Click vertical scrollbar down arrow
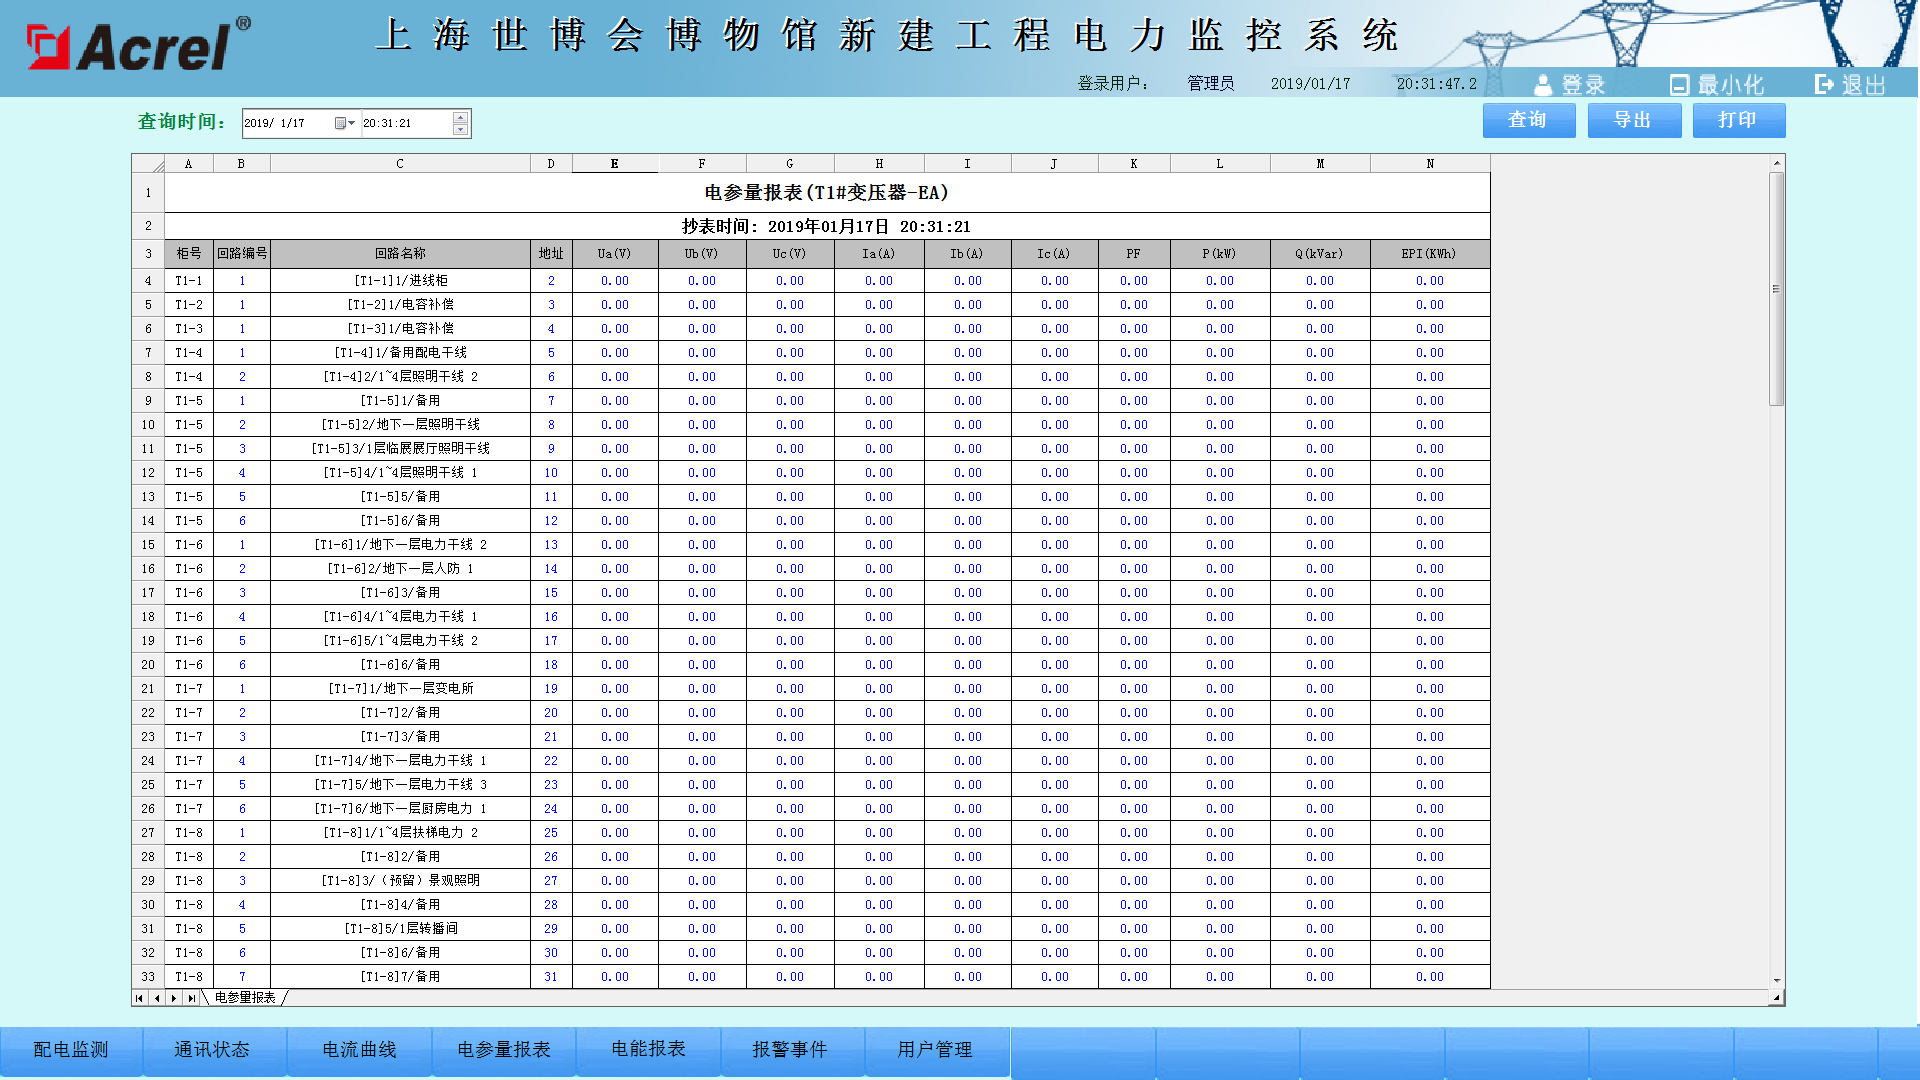 1777,981
